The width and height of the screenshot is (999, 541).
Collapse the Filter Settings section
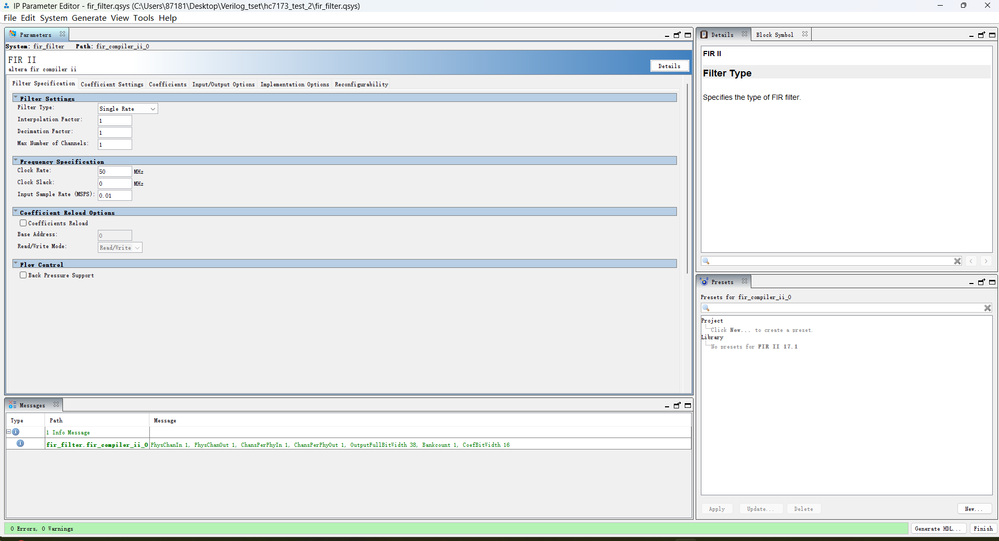point(16,98)
